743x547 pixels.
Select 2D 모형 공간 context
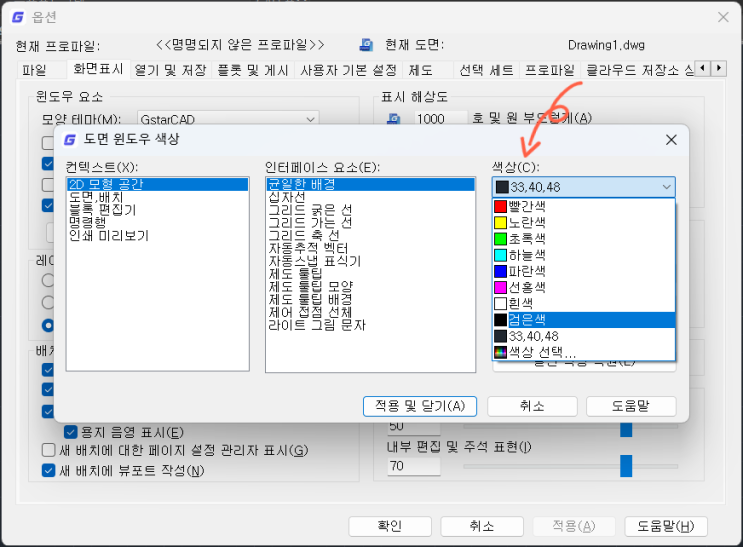tap(157, 184)
